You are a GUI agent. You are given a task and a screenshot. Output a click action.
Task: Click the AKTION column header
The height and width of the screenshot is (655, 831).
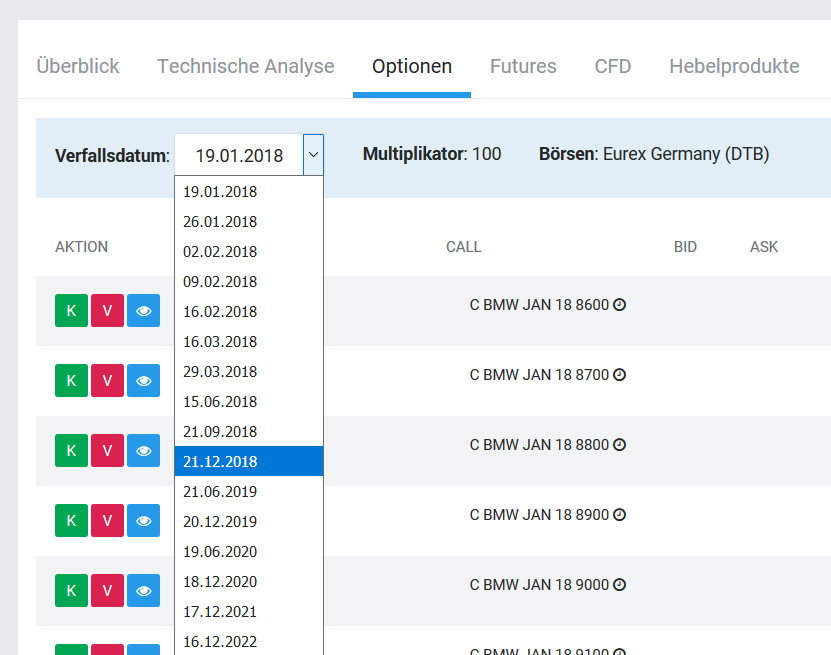pos(82,247)
